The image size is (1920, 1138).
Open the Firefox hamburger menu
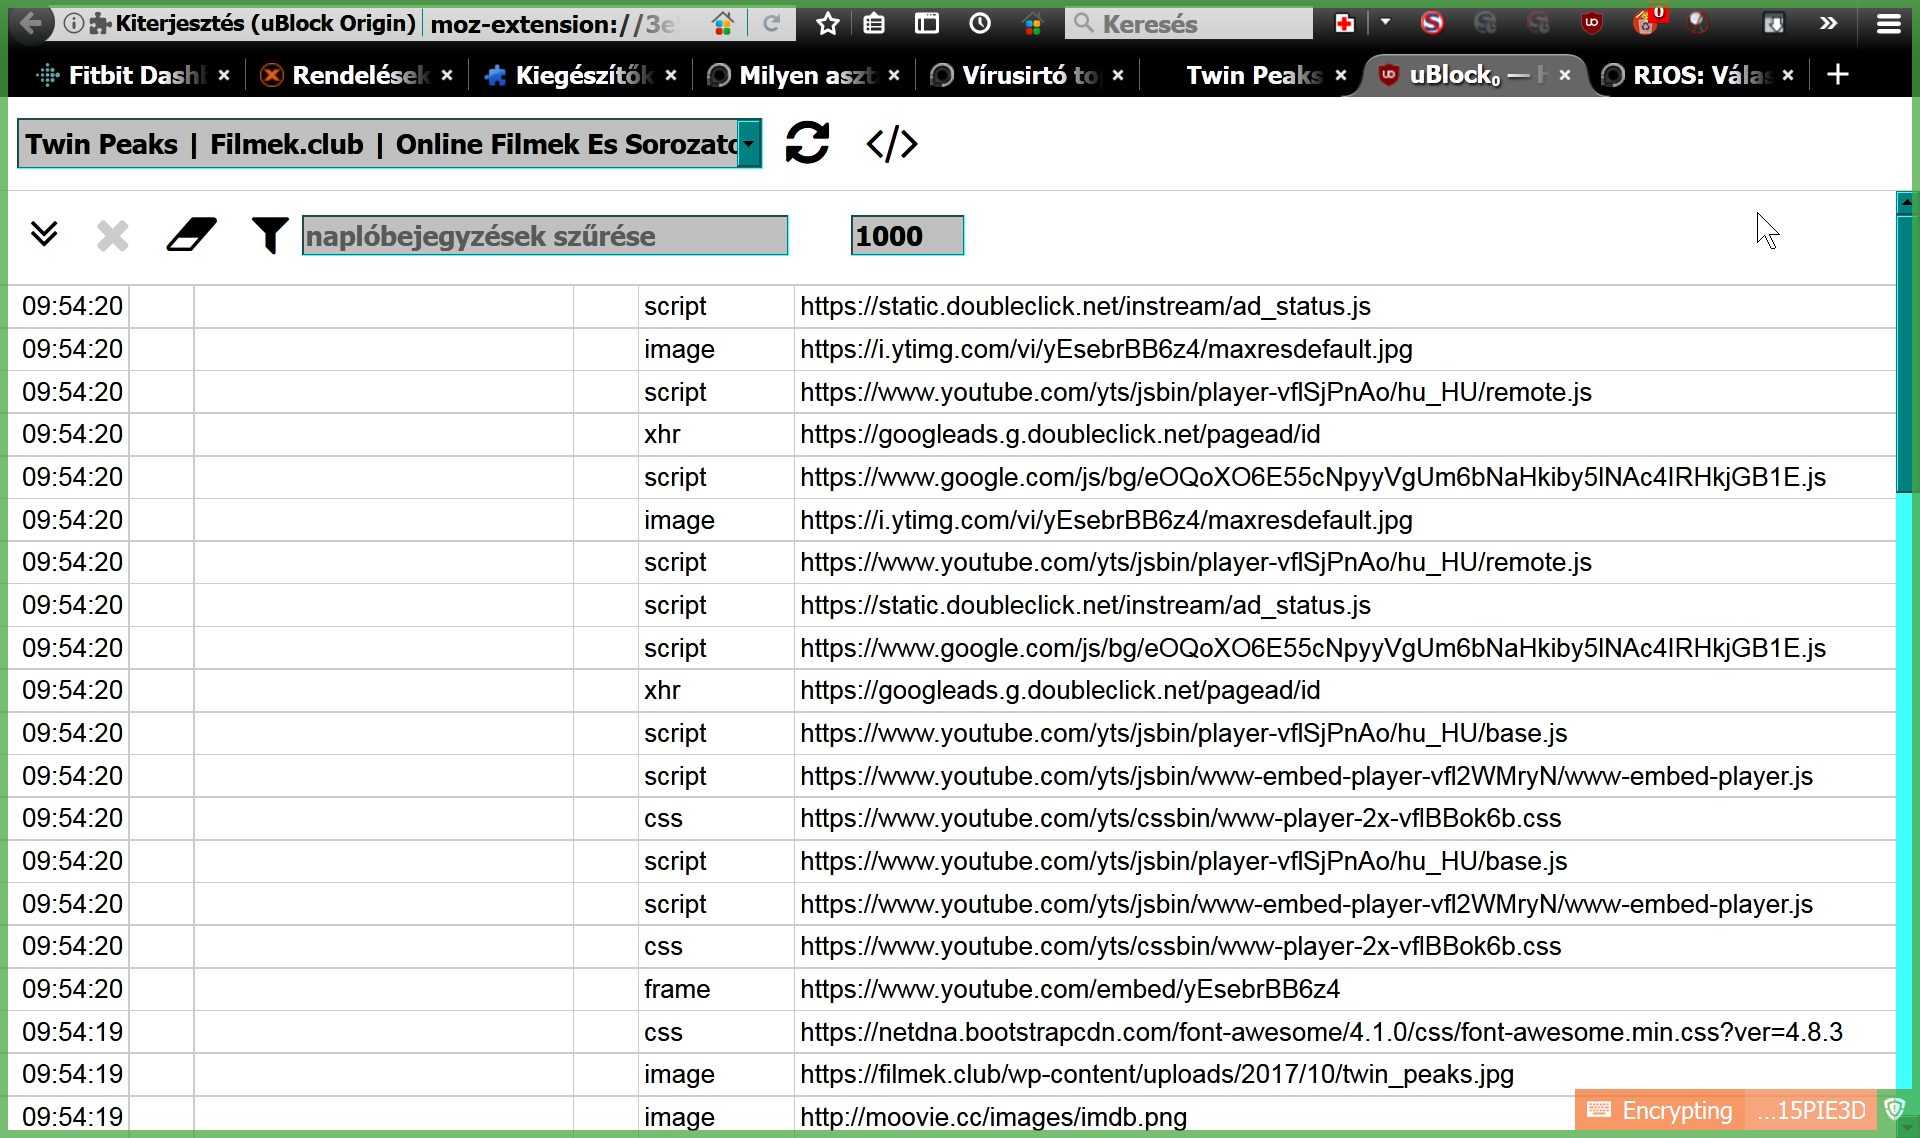pos(1888,23)
